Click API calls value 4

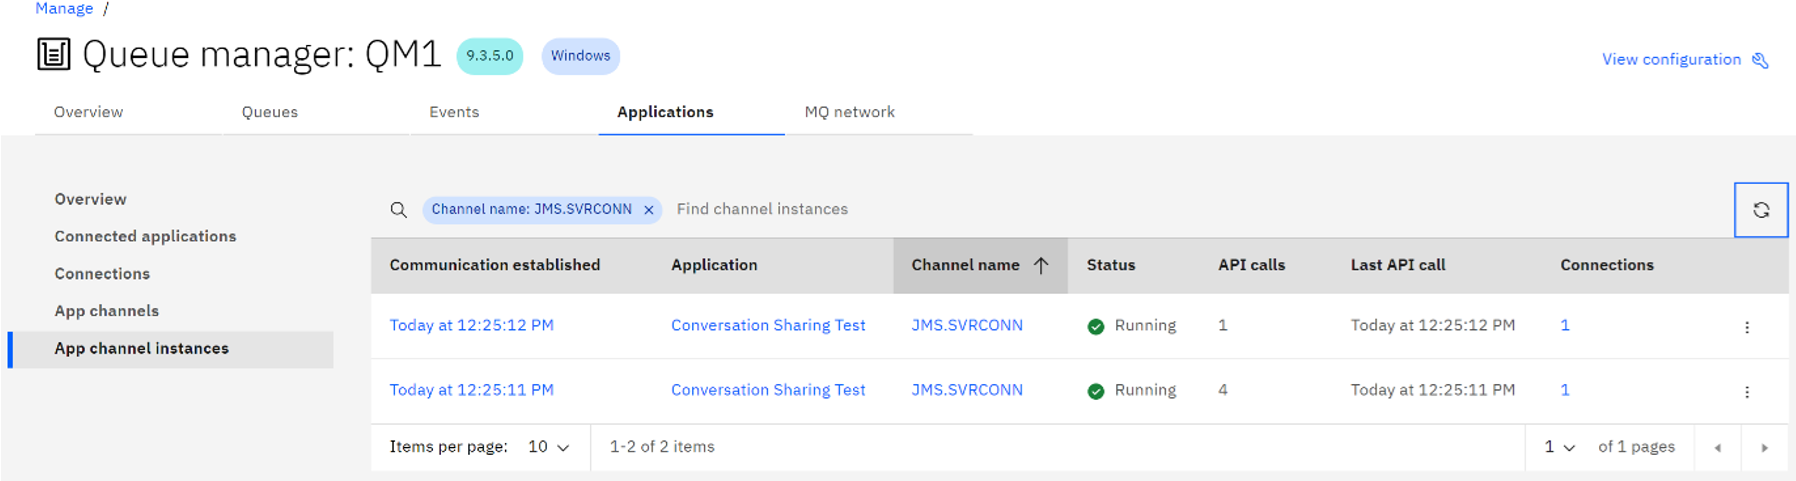point(1223,390)
